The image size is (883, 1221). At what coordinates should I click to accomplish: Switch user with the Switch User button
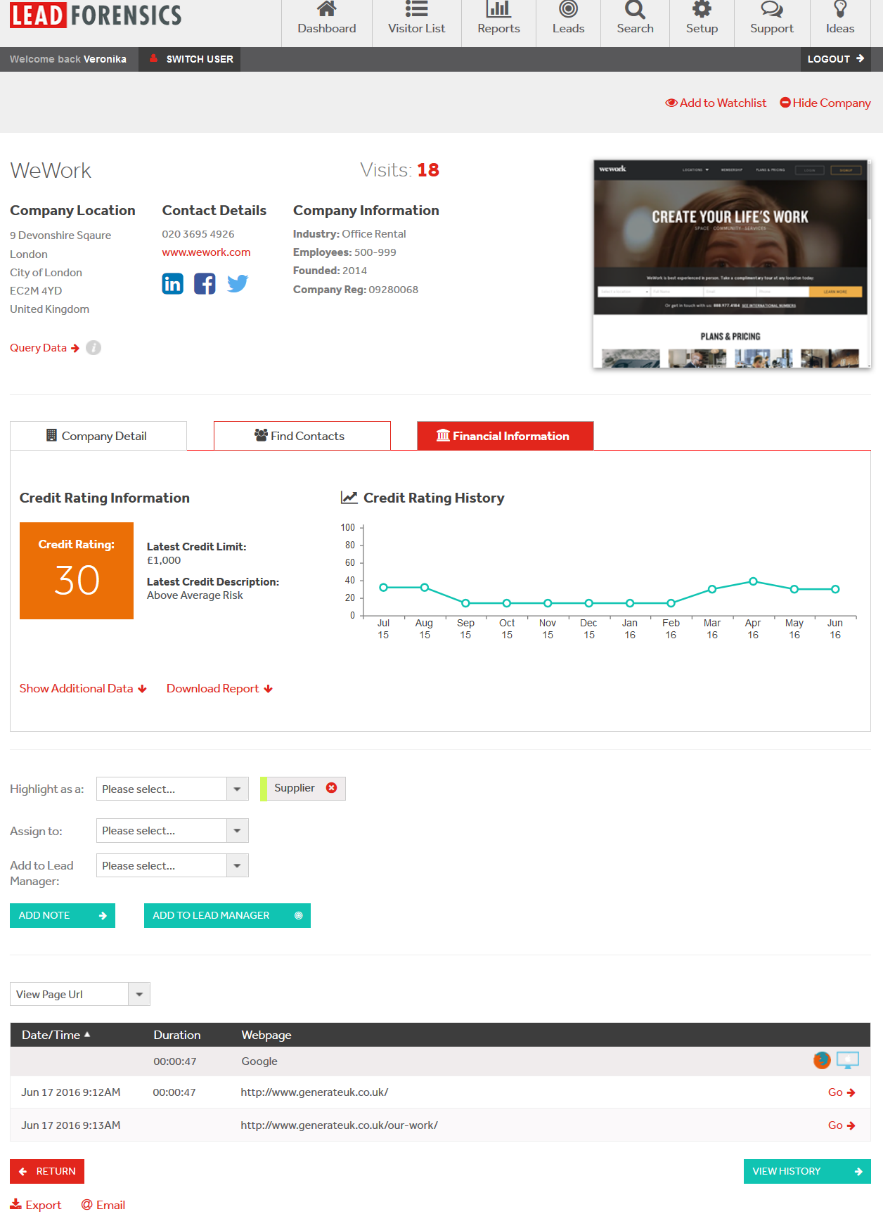coord(190,59)
